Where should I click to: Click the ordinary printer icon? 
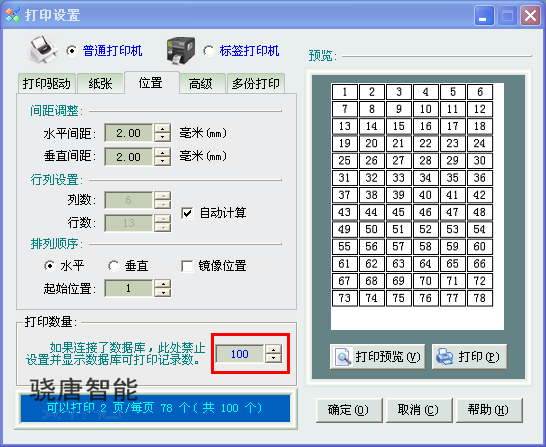point(43,50)
